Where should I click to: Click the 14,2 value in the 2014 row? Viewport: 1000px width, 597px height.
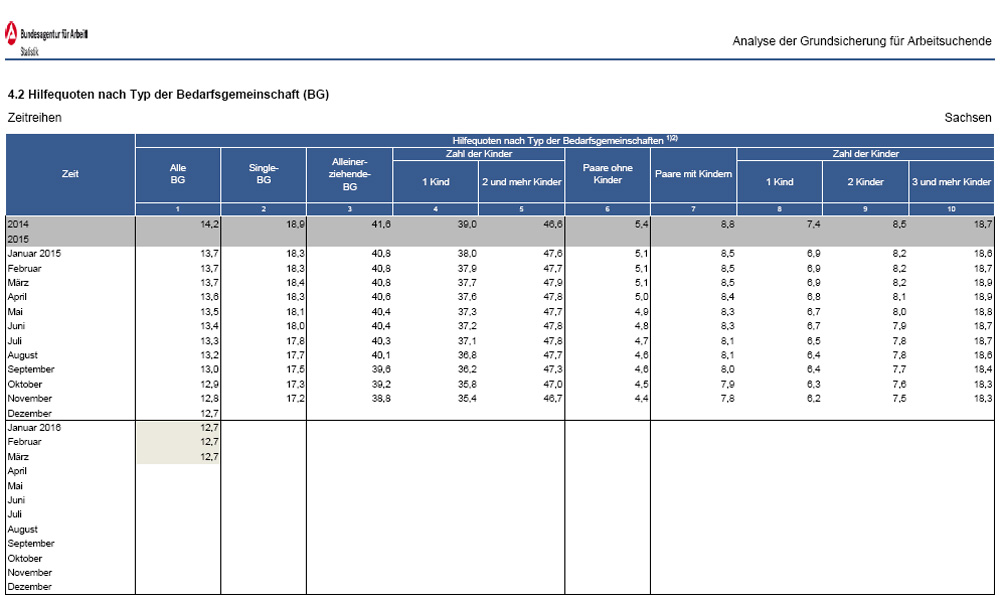[x=209, y=225]
